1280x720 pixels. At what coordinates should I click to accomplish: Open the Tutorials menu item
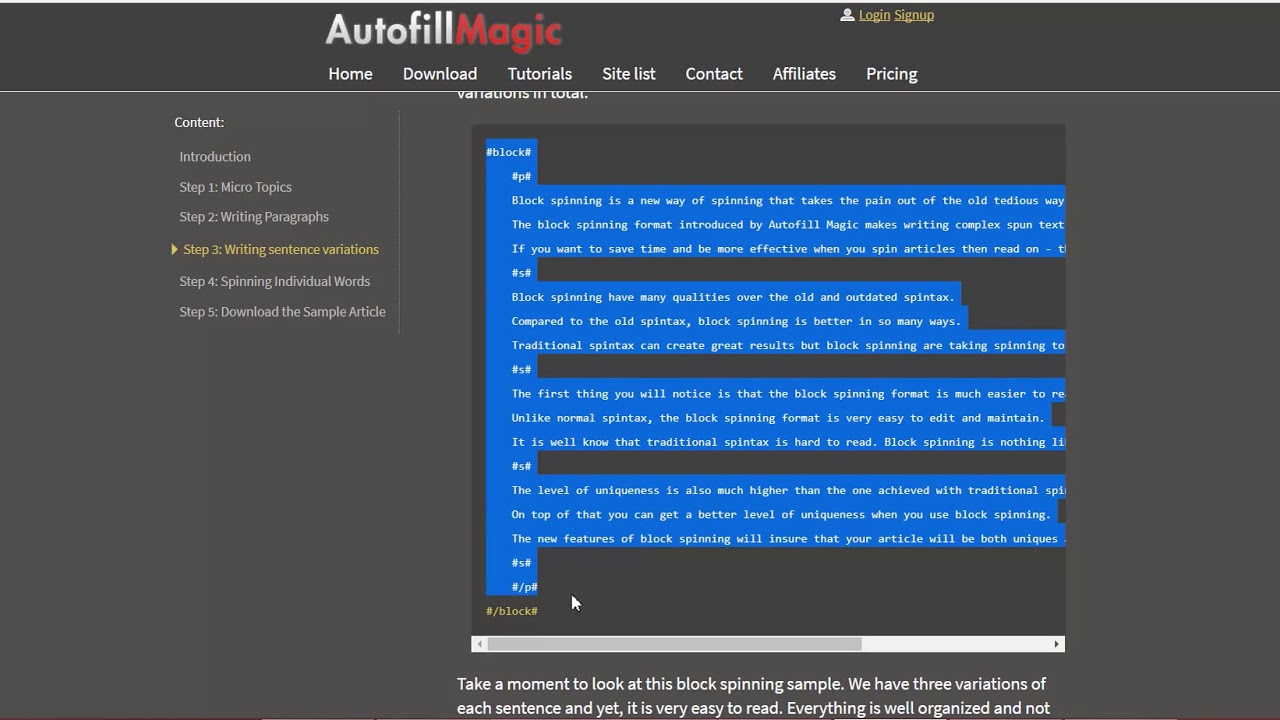click(540, 74)
